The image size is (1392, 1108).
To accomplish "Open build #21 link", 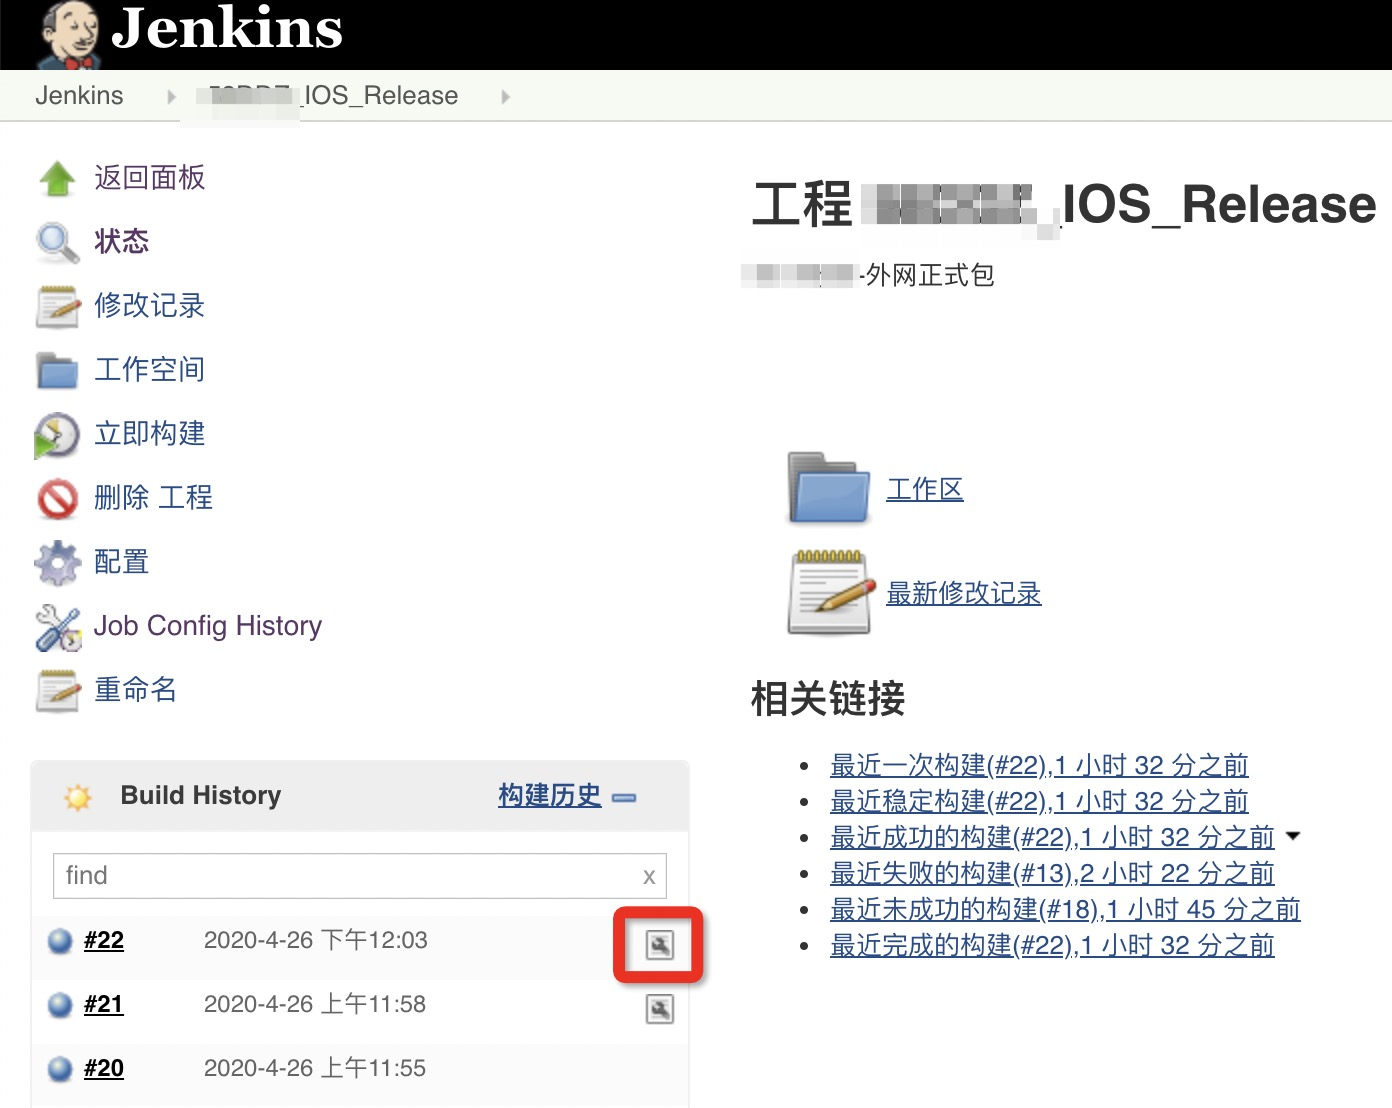I will tap(104, 1004).
